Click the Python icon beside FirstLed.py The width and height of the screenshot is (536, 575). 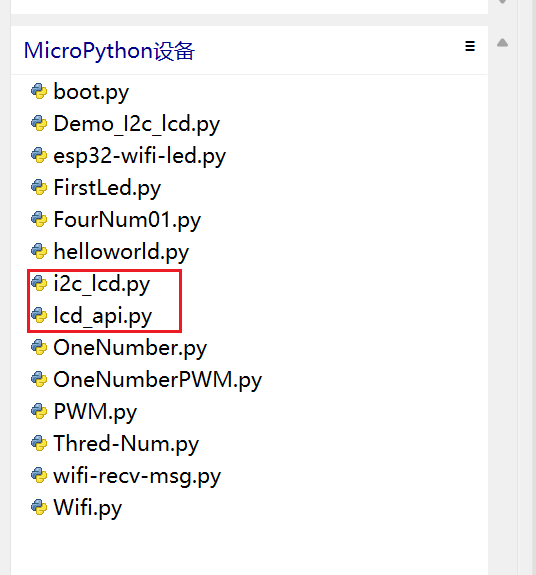(39, 187)
